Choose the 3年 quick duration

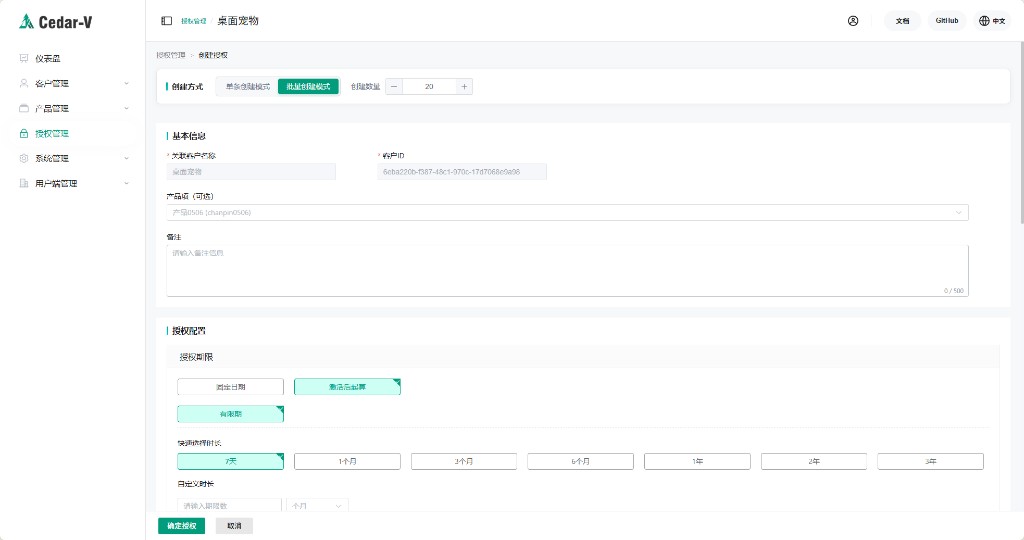[x=931, y=461]
